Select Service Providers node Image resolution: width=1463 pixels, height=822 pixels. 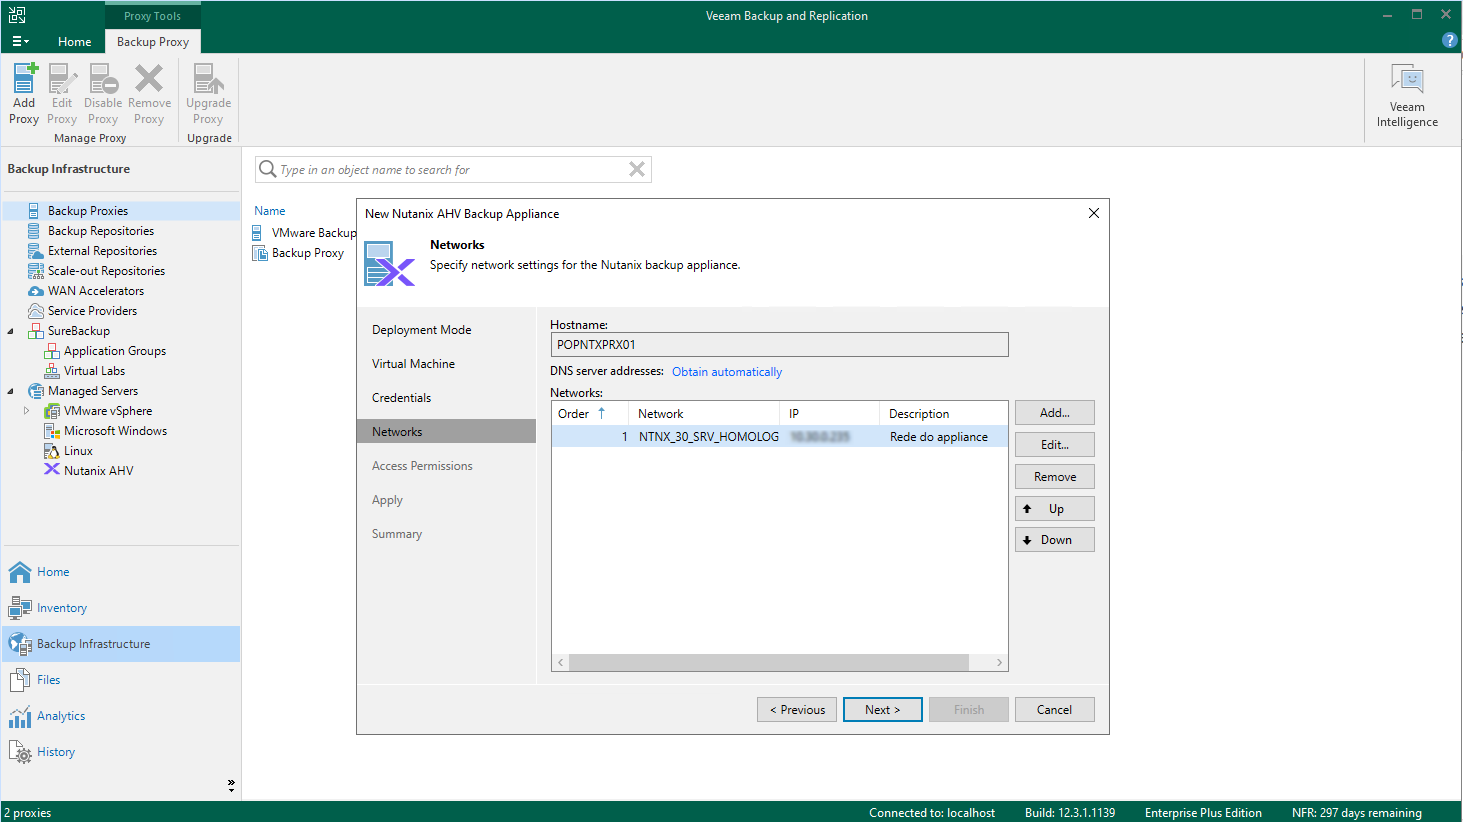[x=92, y=311]
